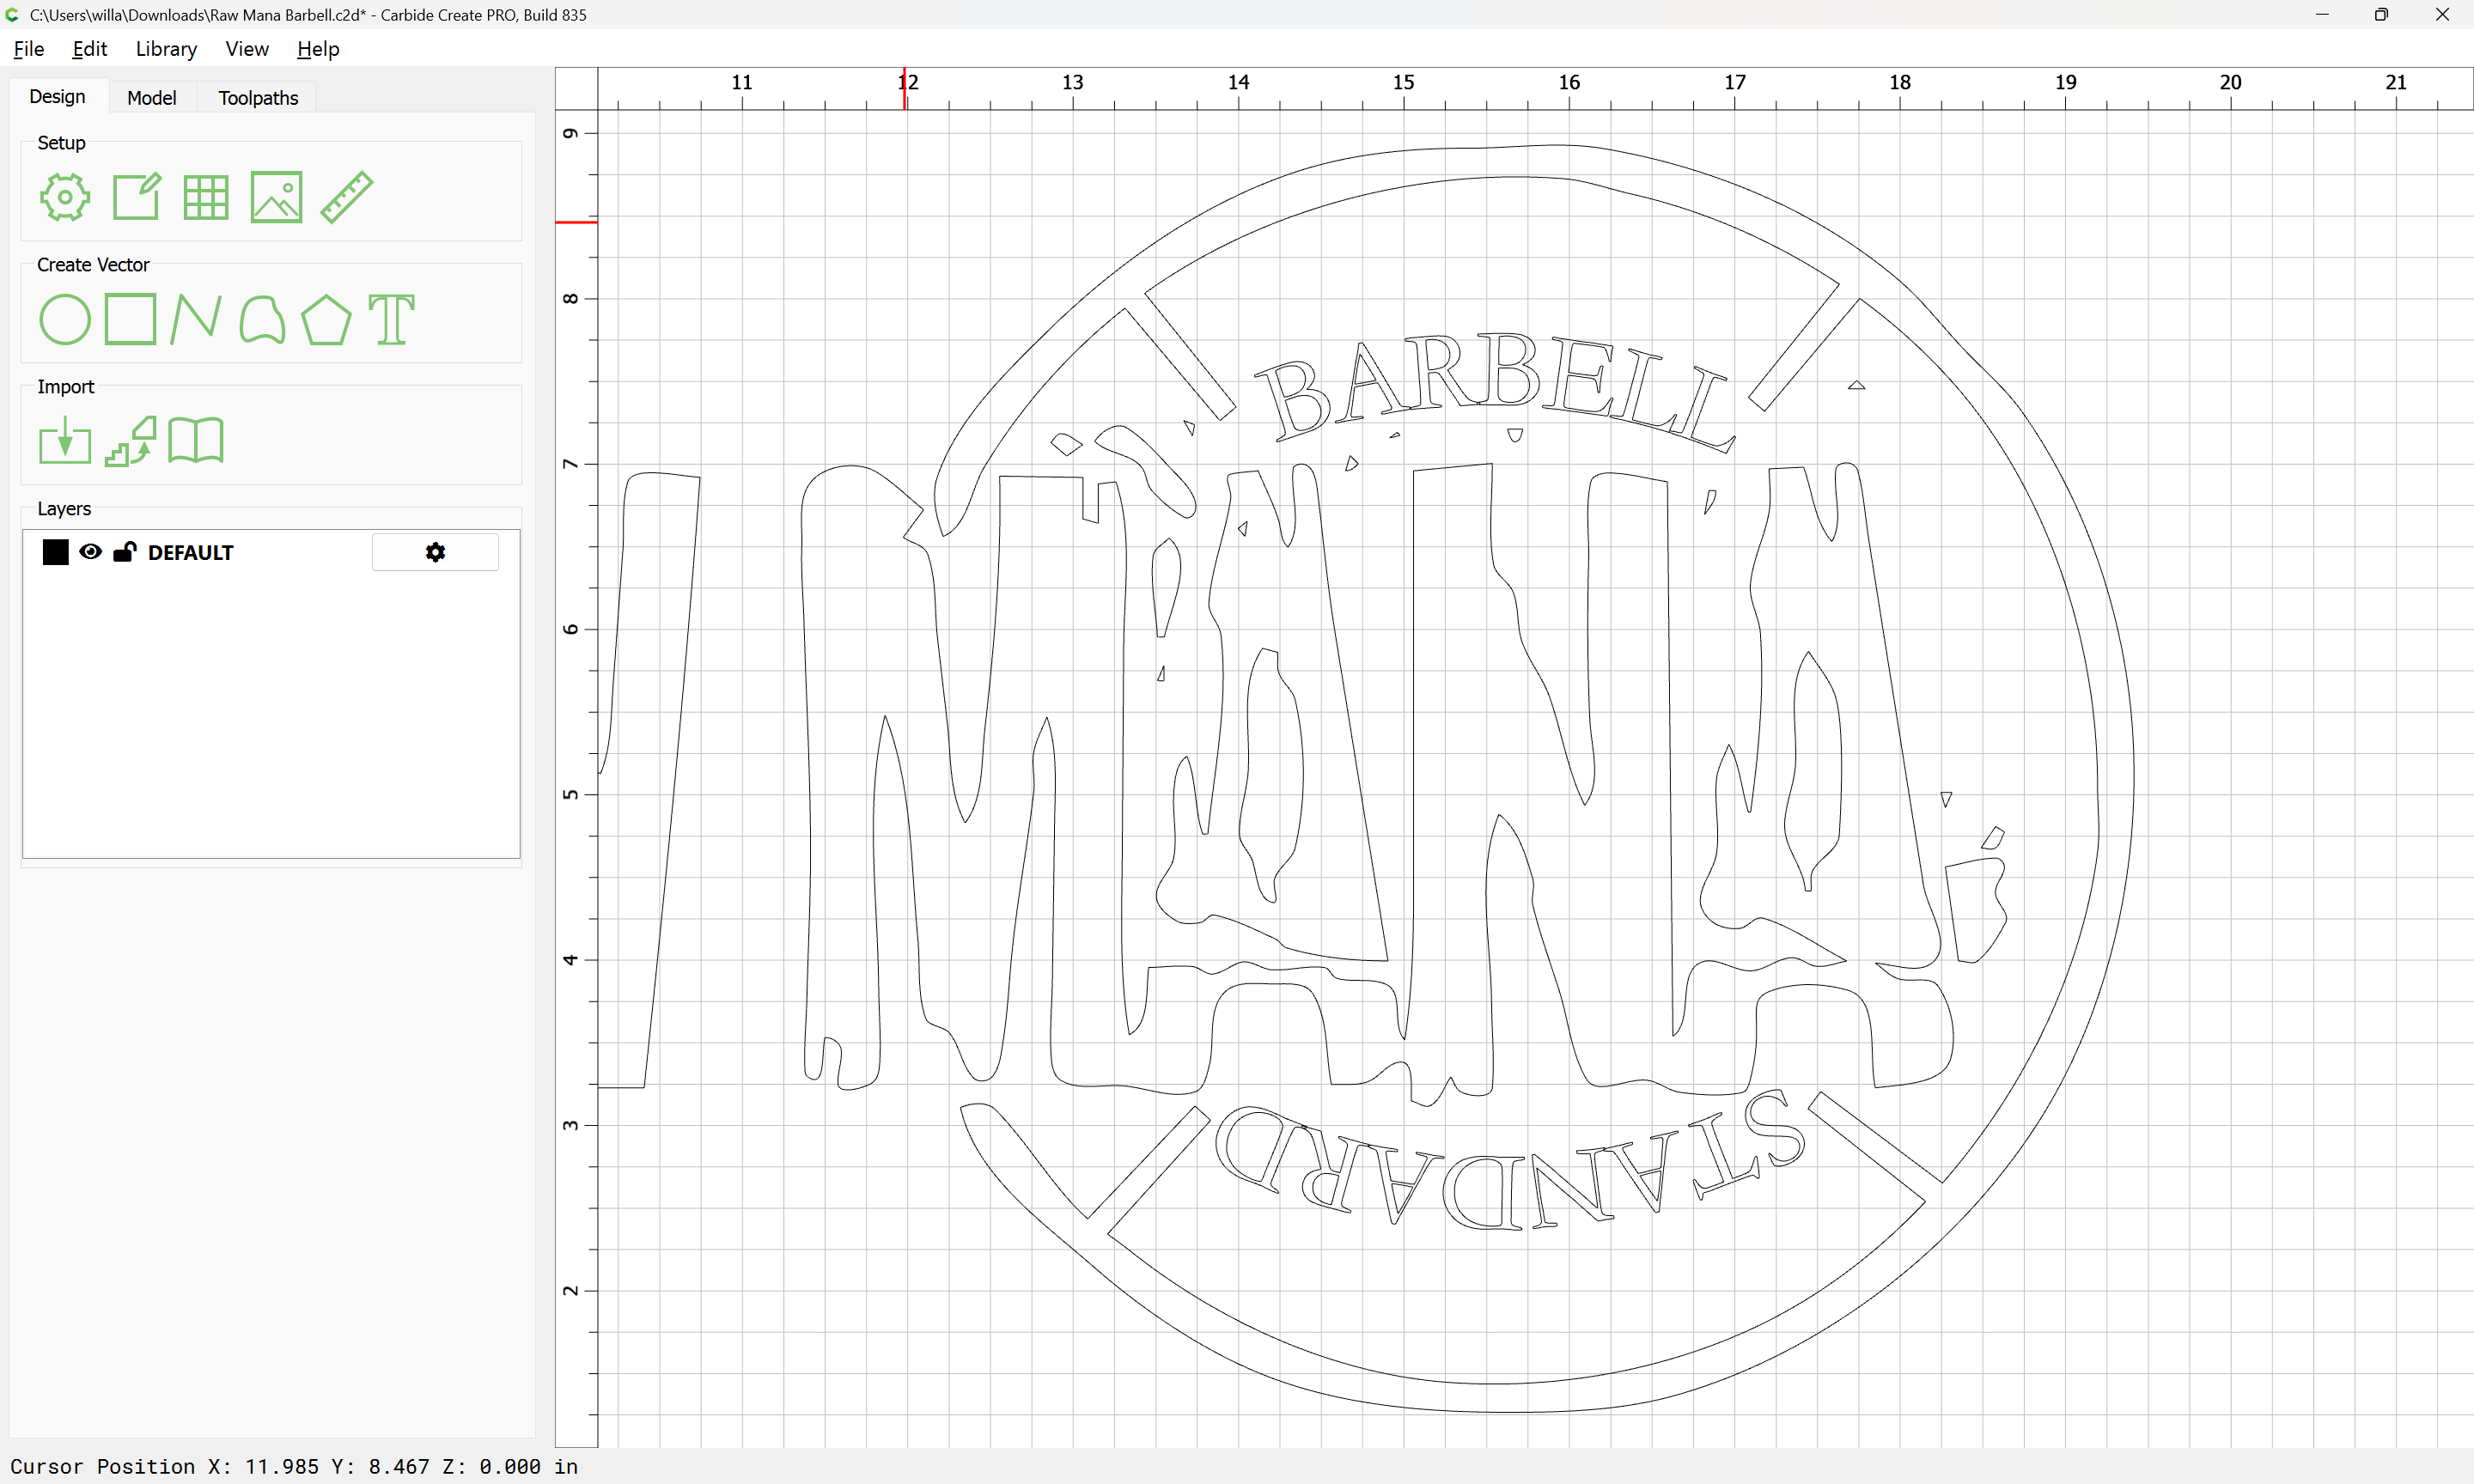The height and width of the screenshot is (1484, 2474).
Task: Select the Curve vector tool
Action: tap(262, 320)
